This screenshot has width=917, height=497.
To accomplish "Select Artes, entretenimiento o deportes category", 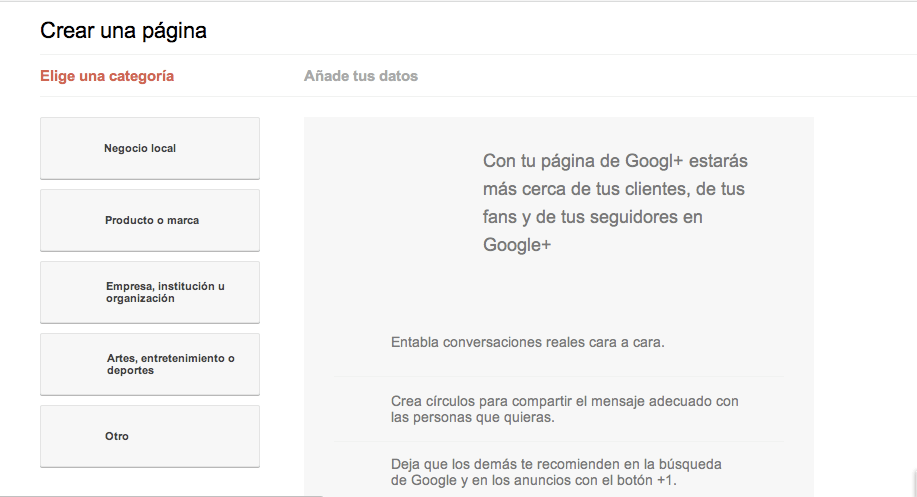I will point(149,364).
